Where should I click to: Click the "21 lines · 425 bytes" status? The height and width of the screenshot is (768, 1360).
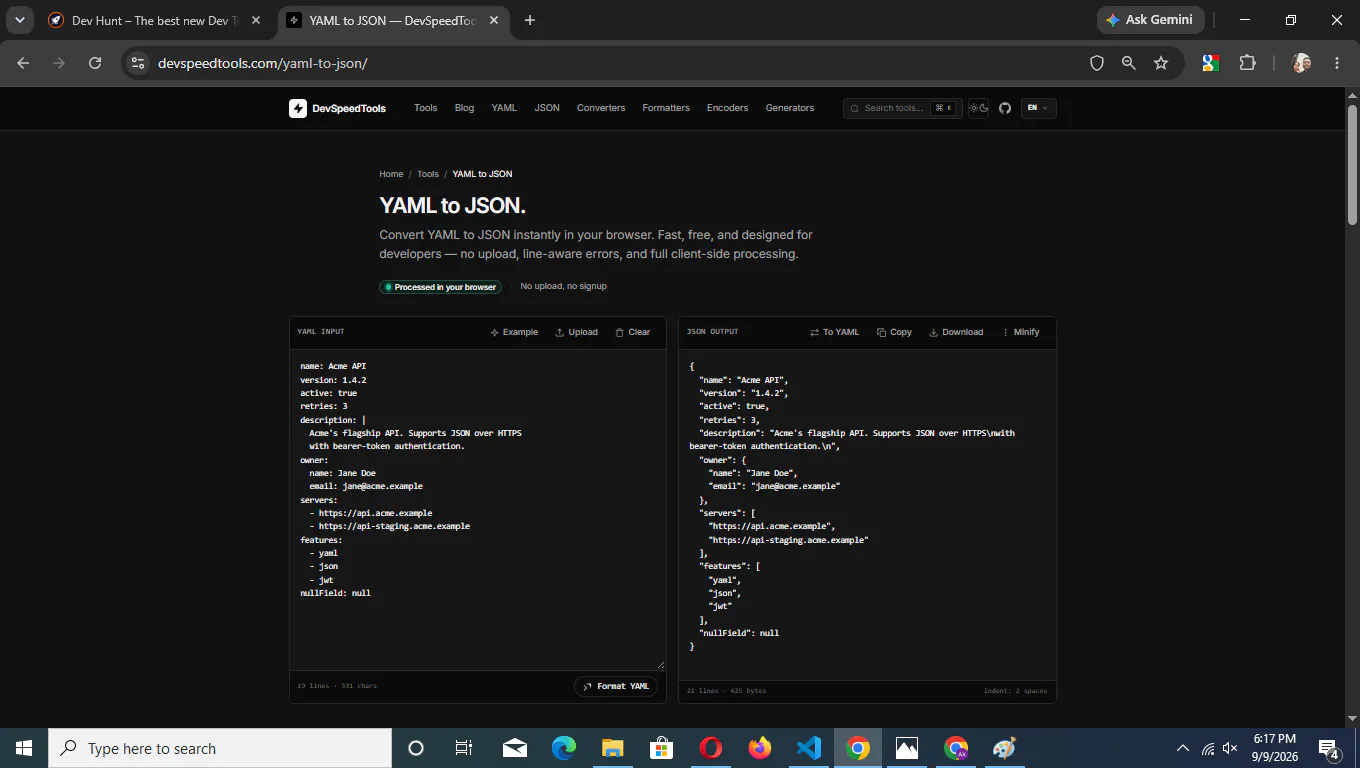click(727, 691)
